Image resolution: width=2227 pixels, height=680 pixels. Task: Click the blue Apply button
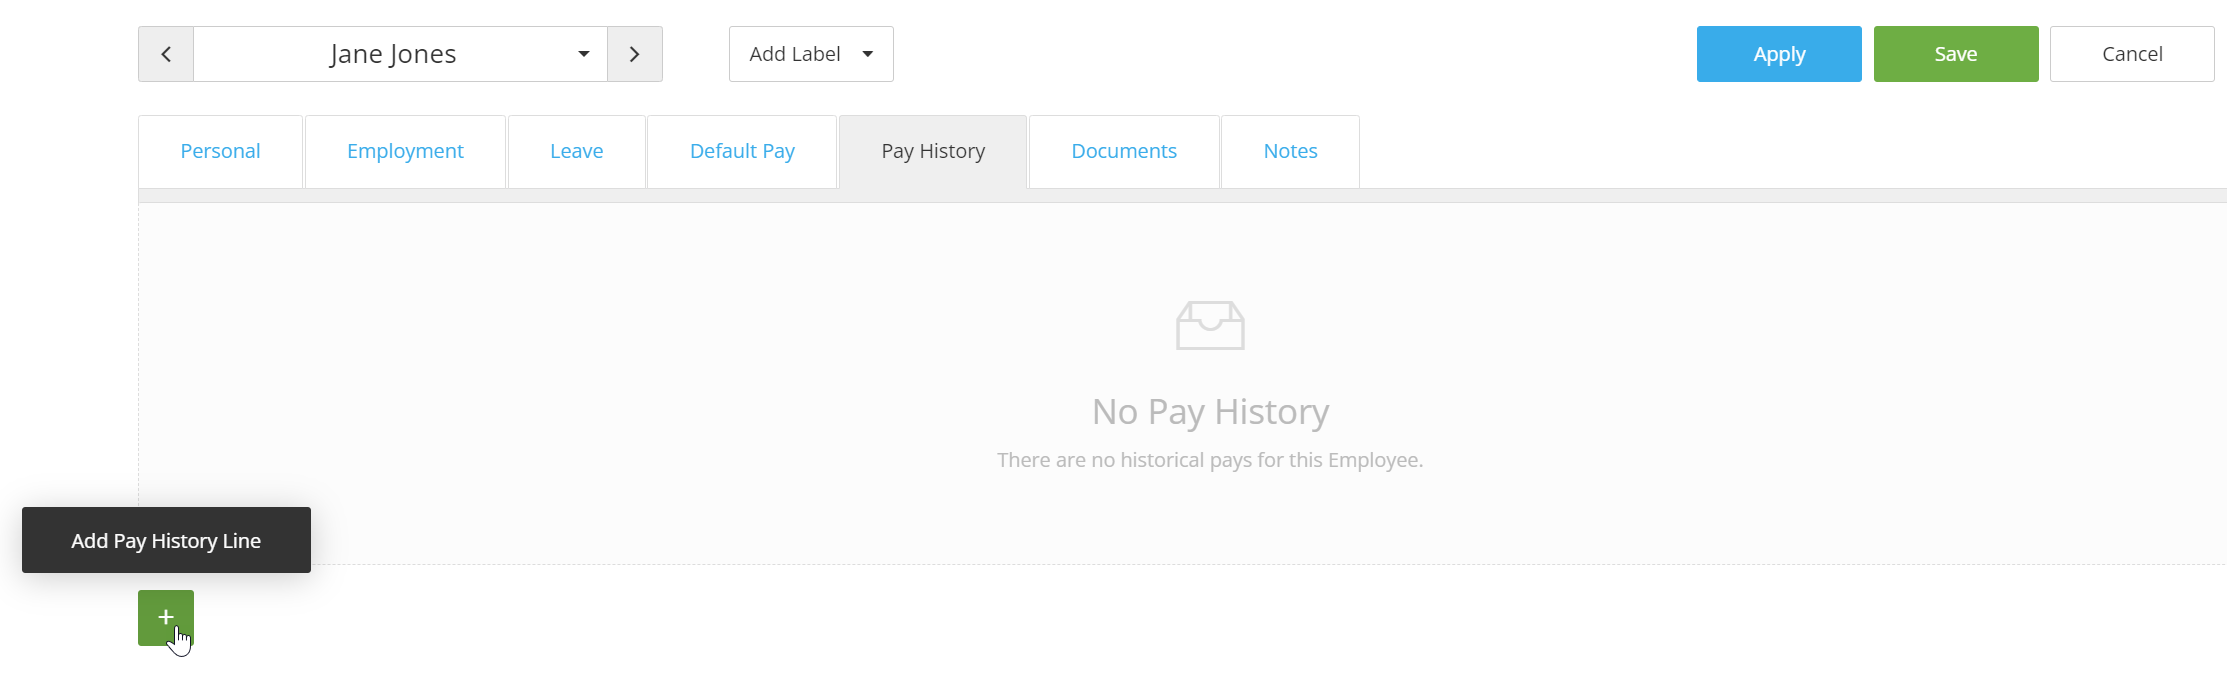1779,54
